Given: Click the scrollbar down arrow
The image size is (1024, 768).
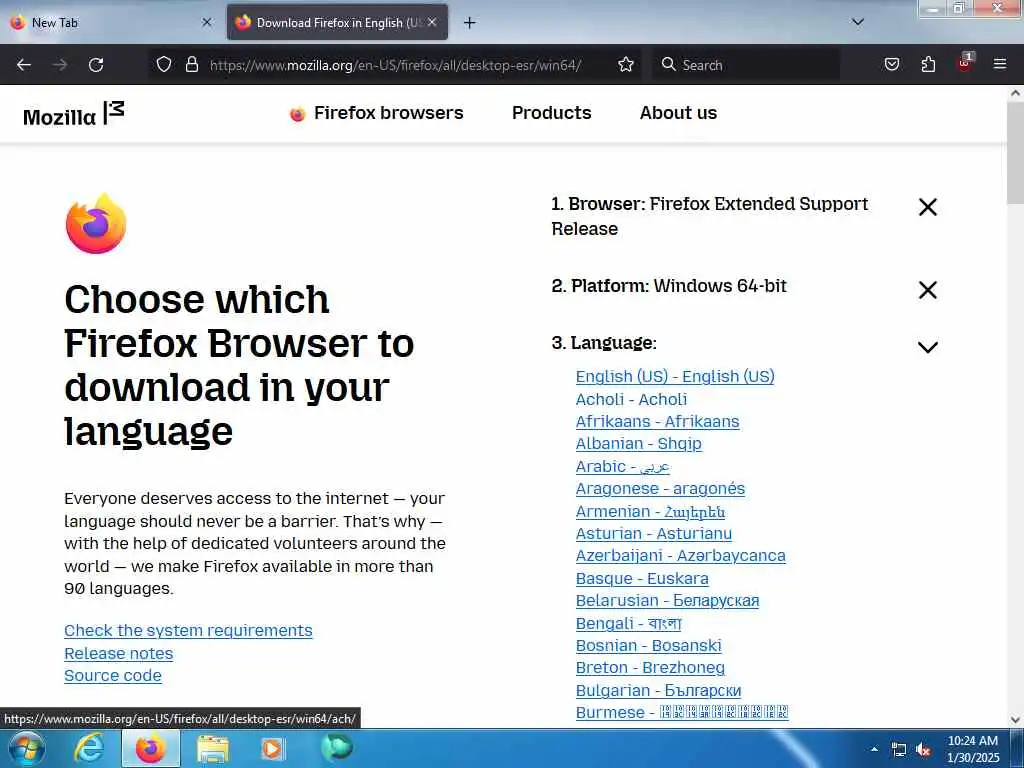Looking at the screenshot, I should 1015,720.
